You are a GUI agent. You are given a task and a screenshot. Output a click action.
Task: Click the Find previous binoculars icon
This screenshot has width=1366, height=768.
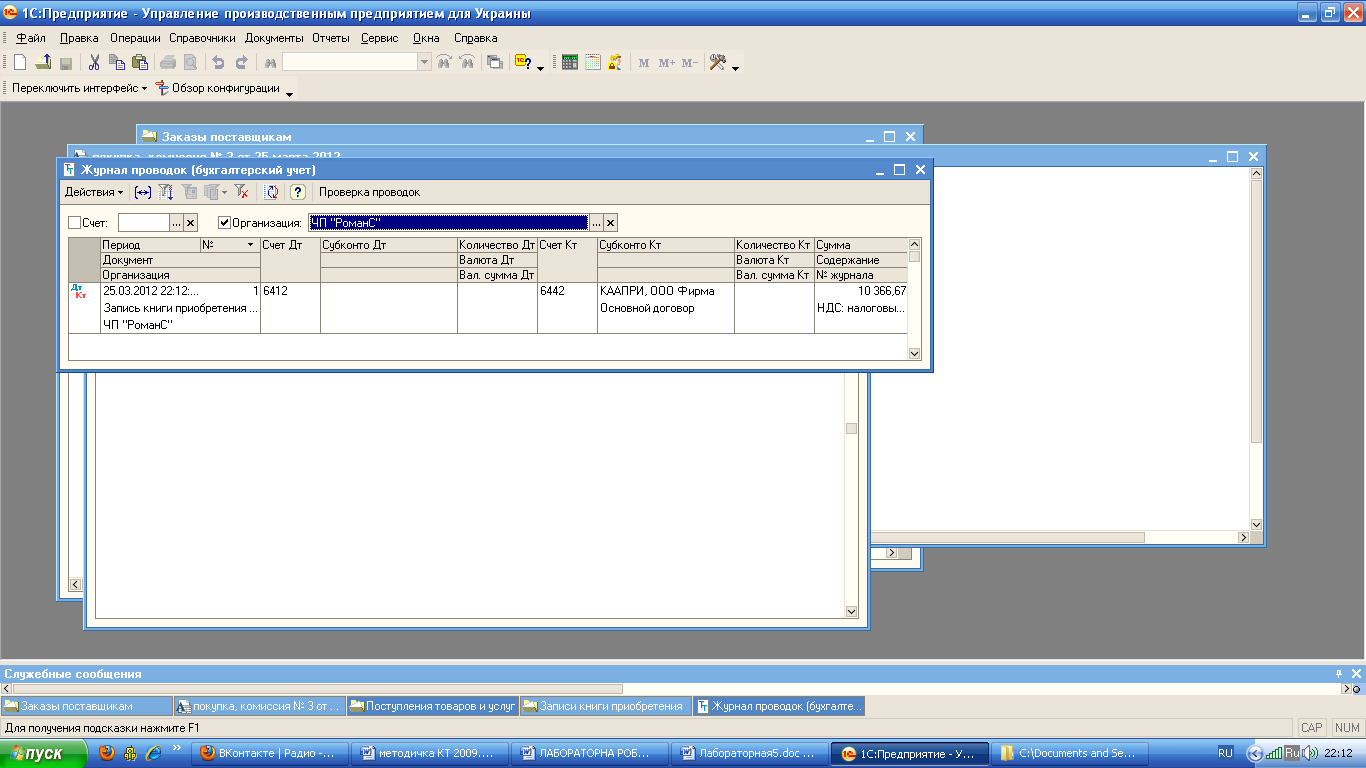click(466, 62)
